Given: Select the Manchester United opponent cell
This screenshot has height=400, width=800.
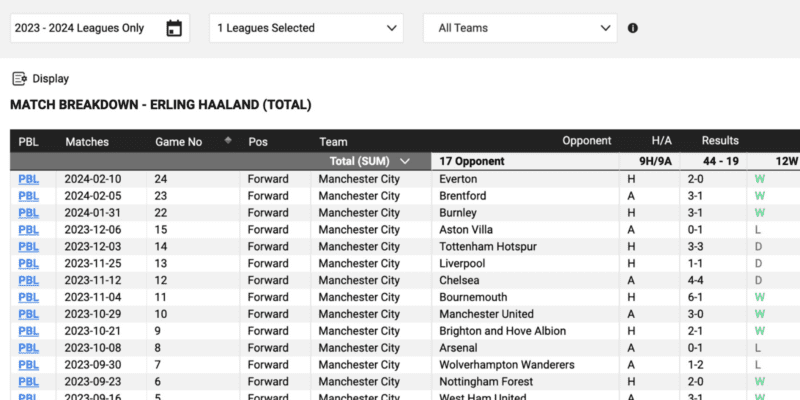Looking at the screenshot, I should coord(486,314).
